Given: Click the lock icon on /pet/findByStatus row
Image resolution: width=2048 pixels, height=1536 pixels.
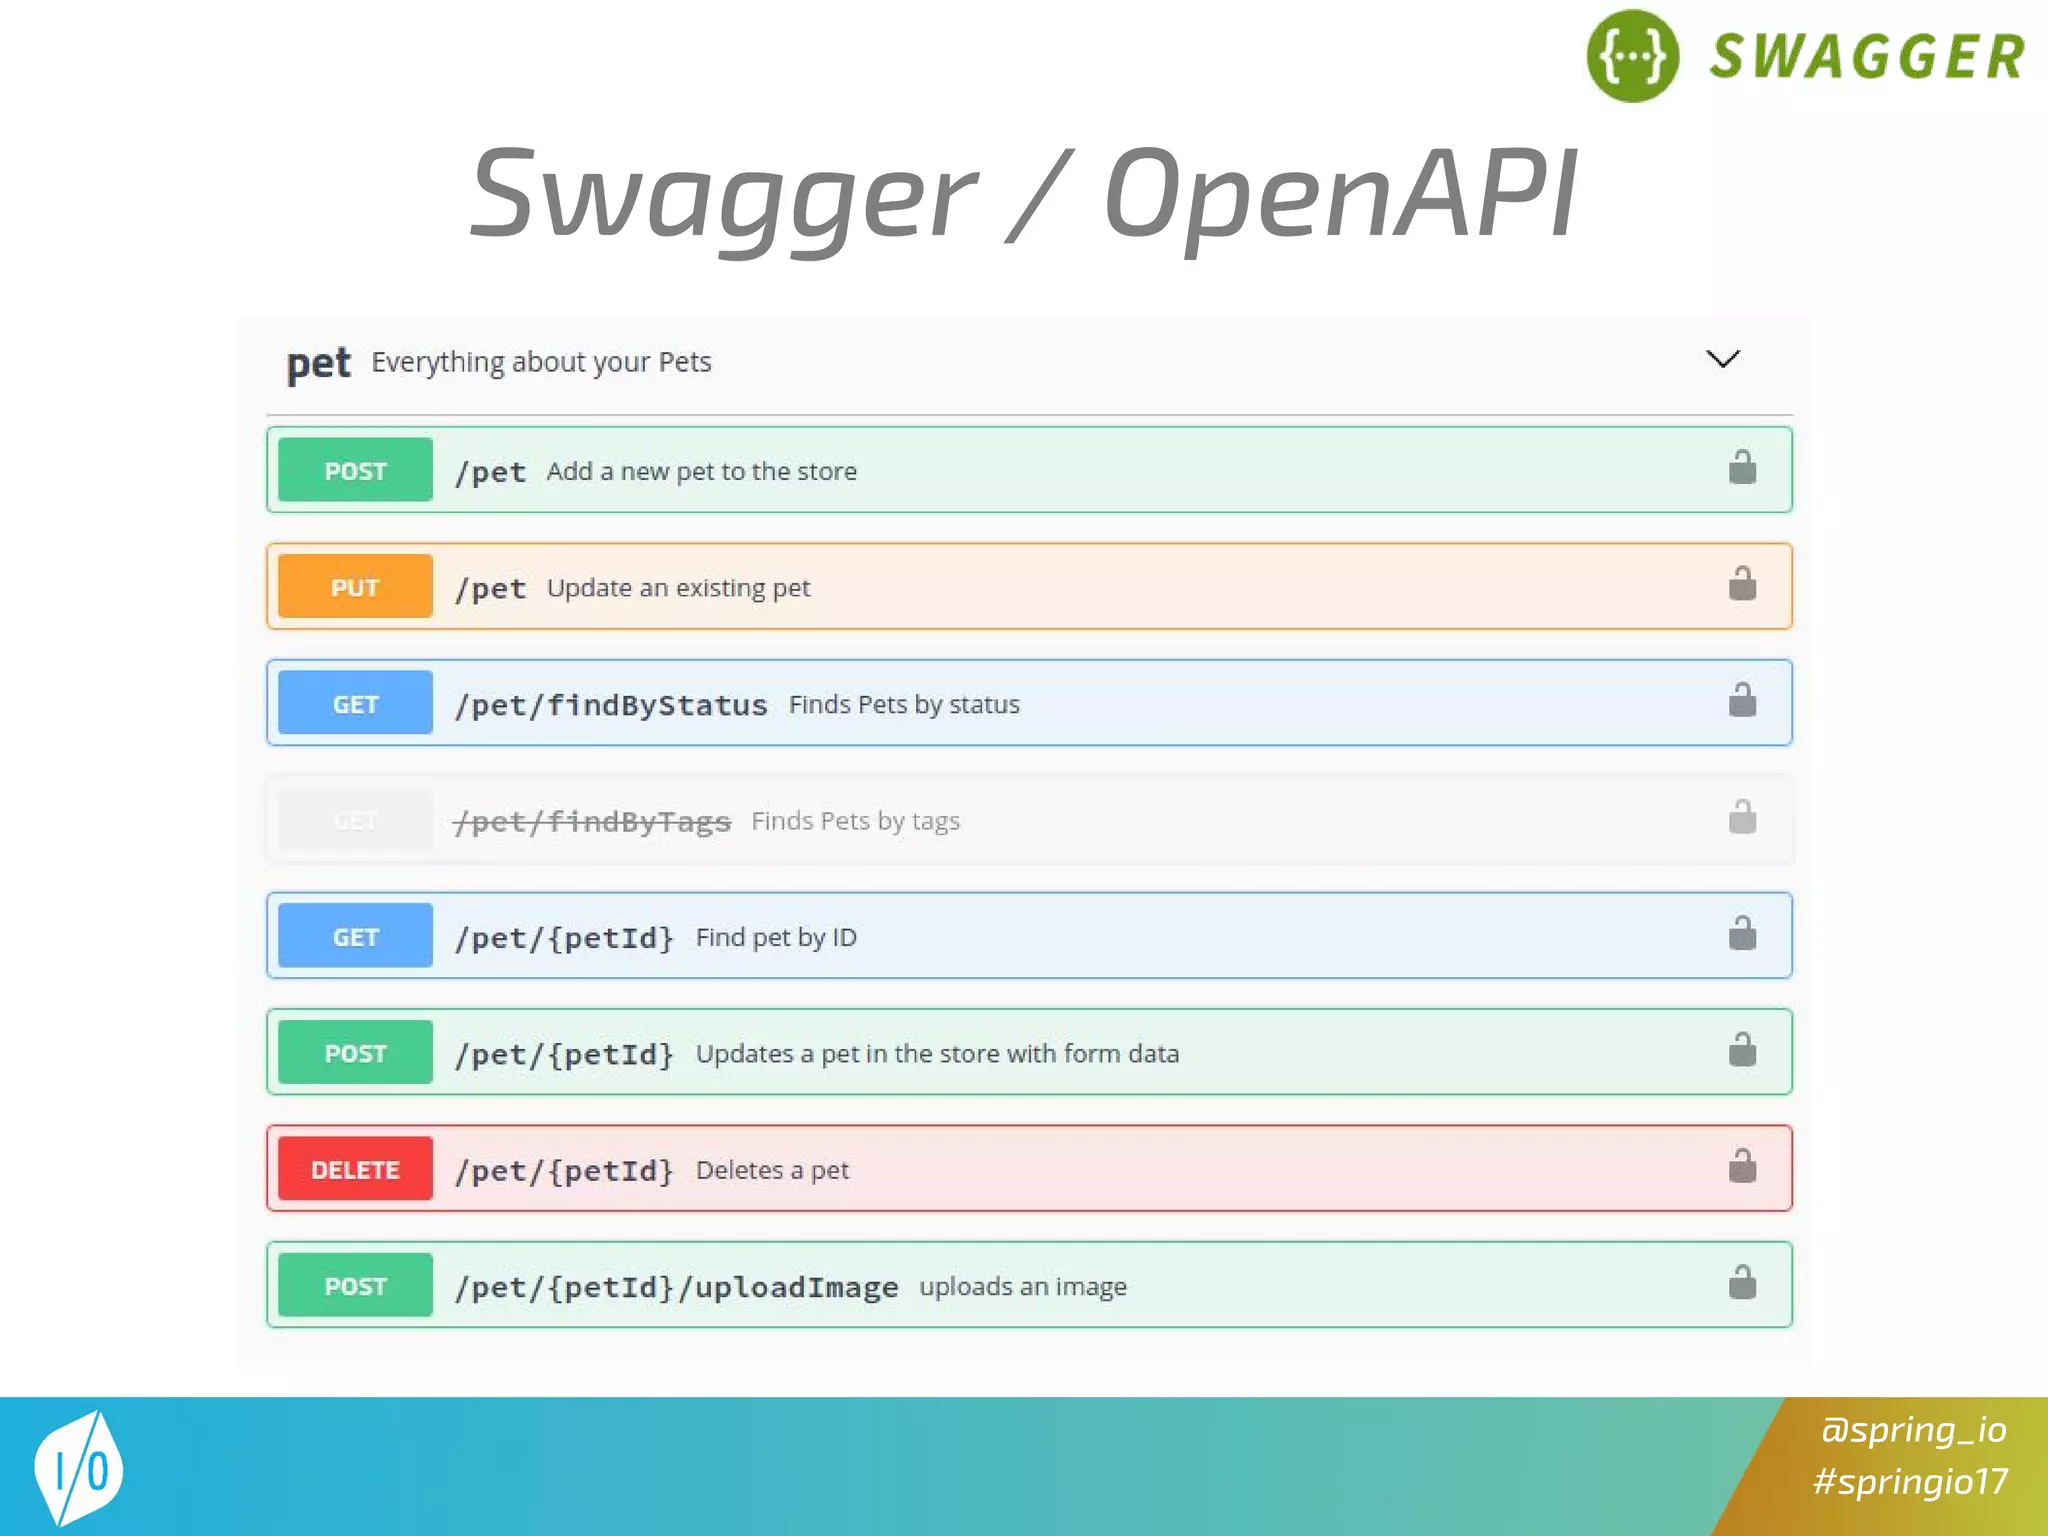Looking at the screenshot, I should [1742, 700].
